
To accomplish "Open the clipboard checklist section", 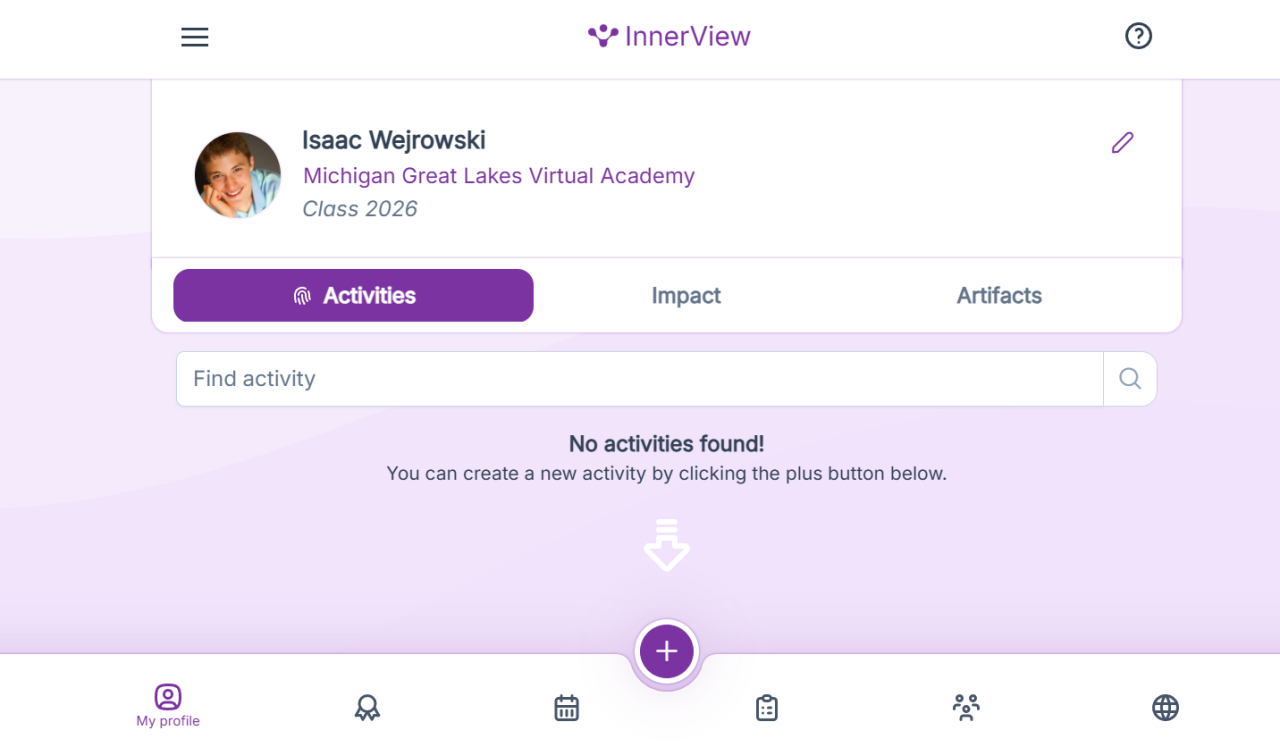I will point(766,708).
